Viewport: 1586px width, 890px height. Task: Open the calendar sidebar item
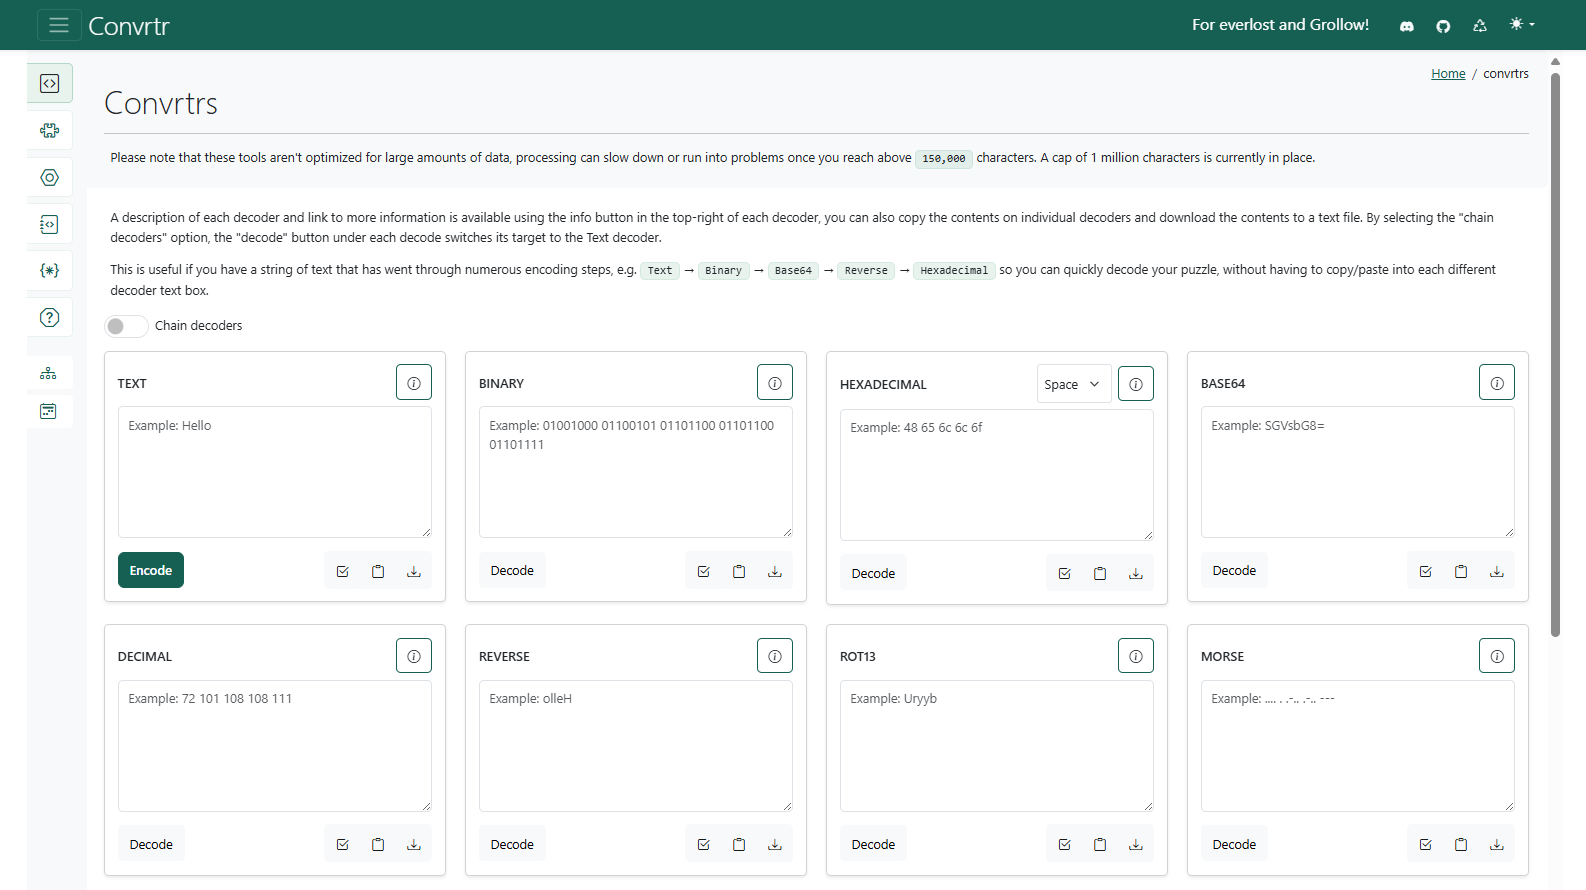(49, 411)
